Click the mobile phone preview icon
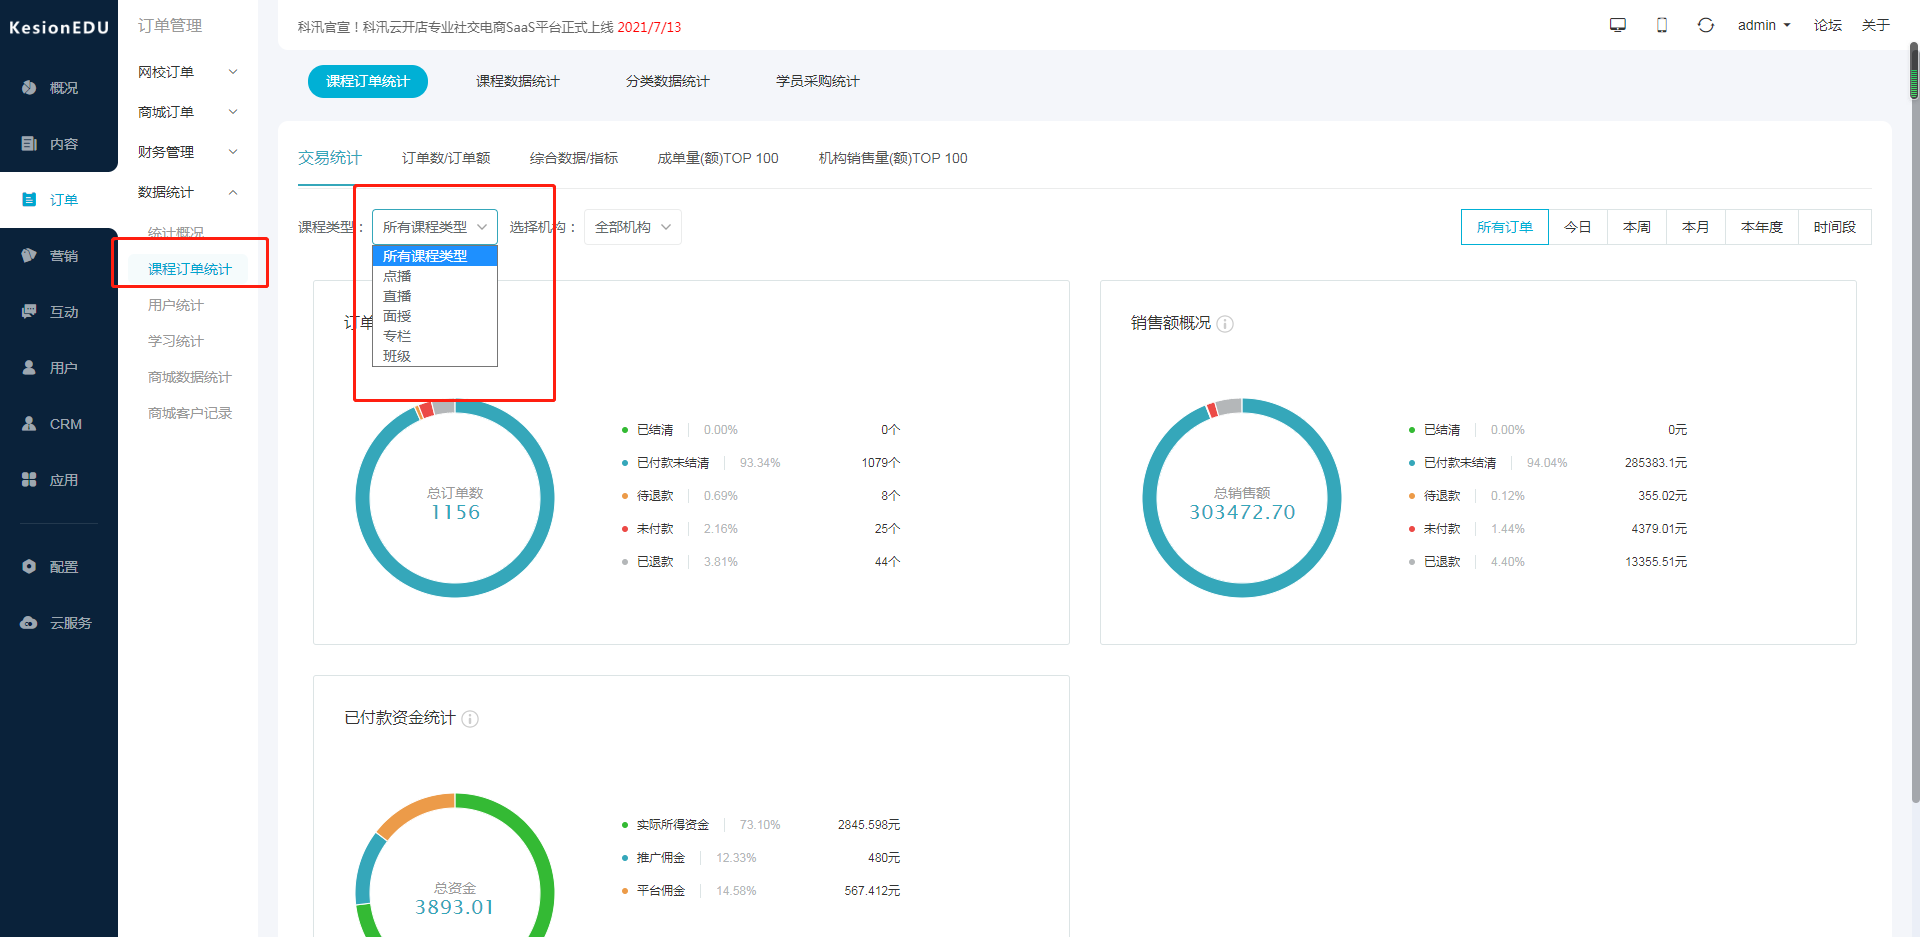 [1662, 25]
